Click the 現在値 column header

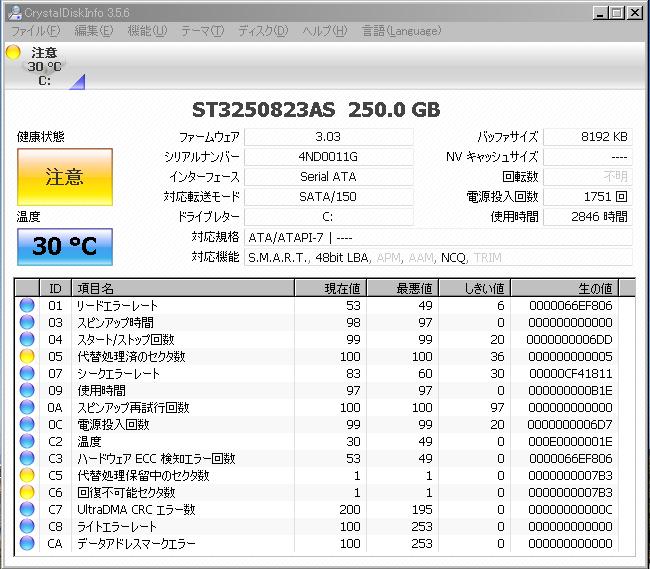330,288
